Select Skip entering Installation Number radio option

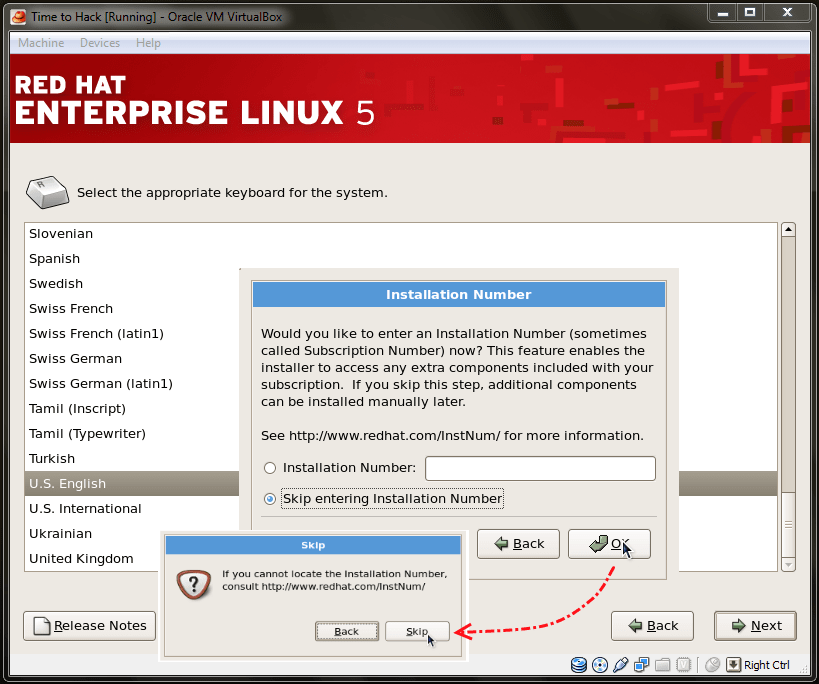(x=270, y=499)
